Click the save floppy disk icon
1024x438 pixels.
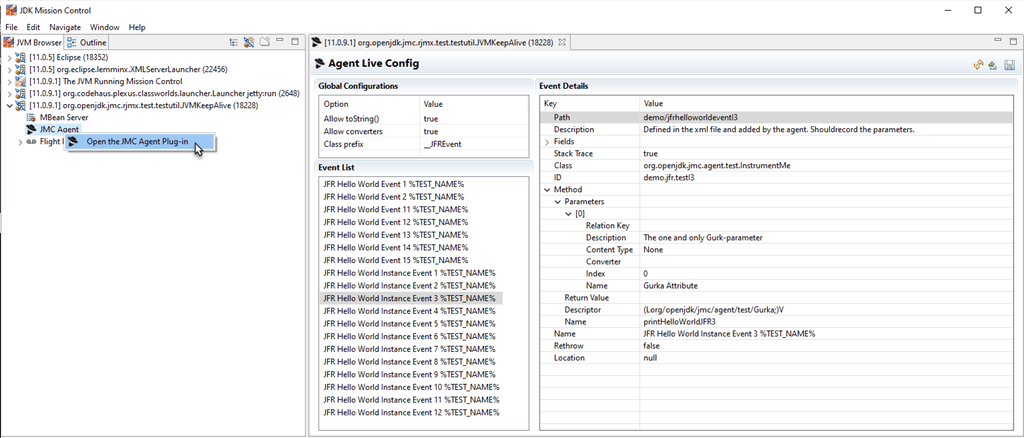click(x=1009, y=64)
